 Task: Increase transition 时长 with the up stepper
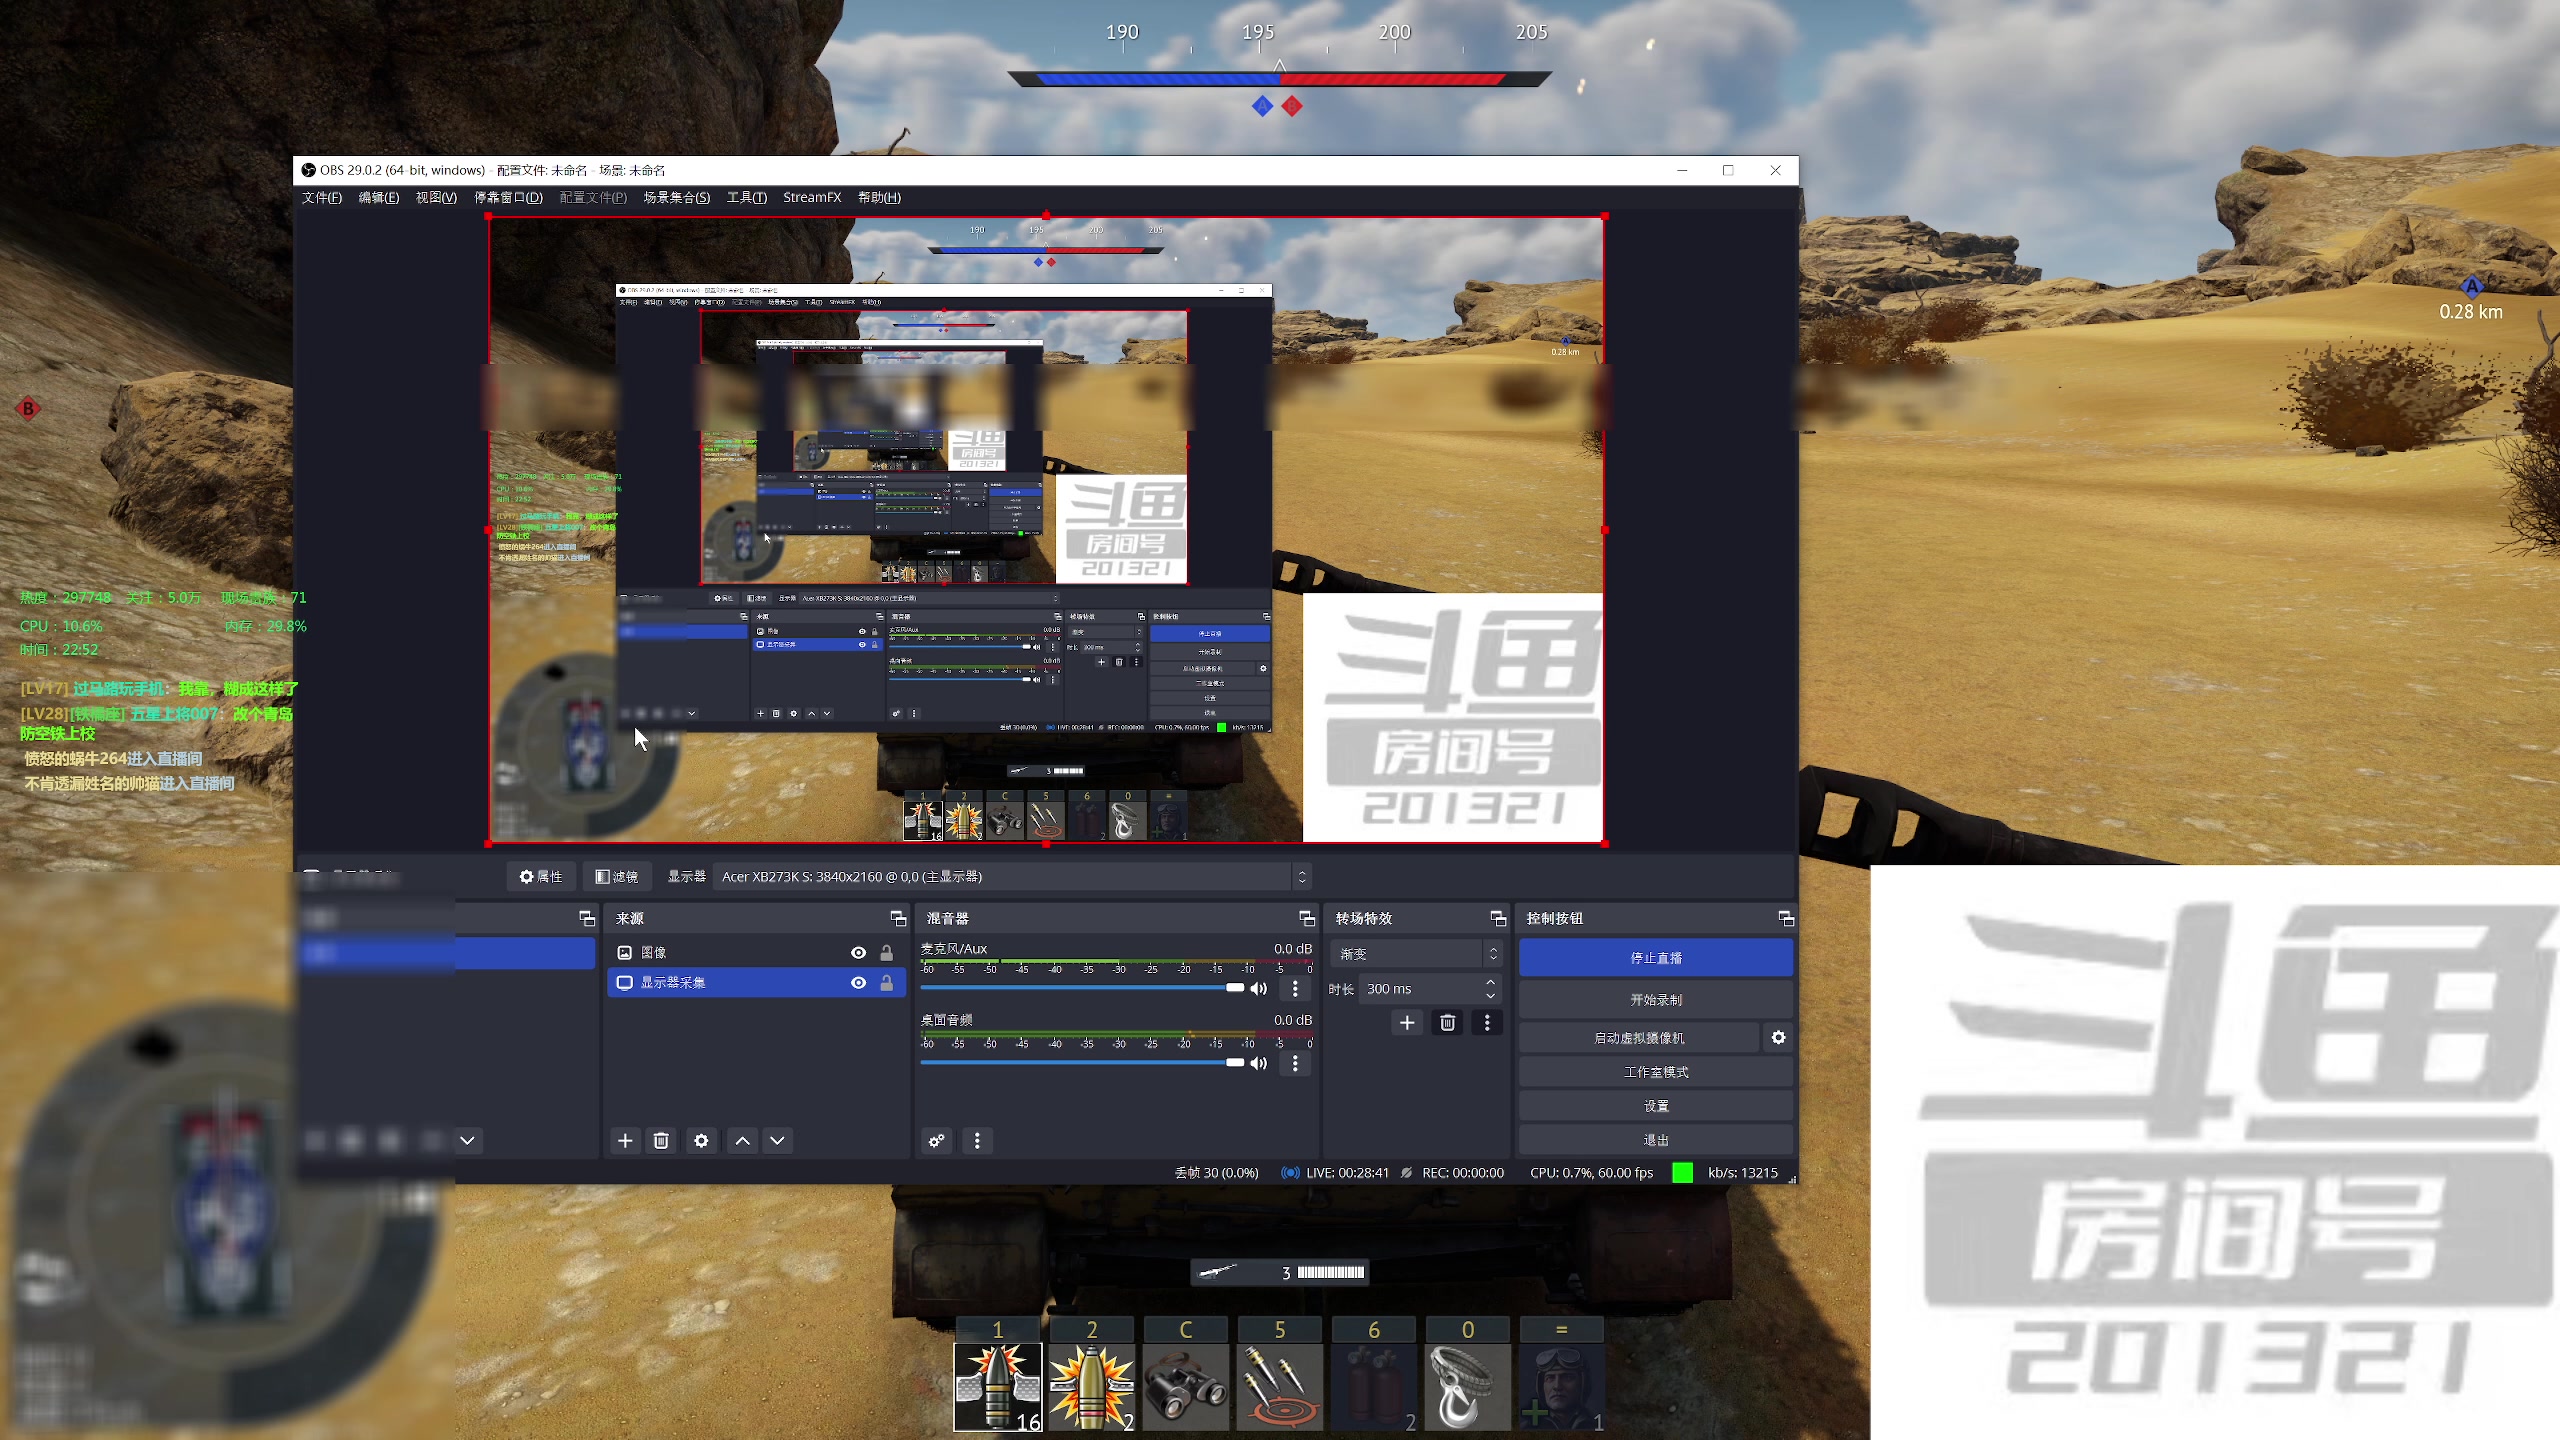click(x=1490, y=982)
